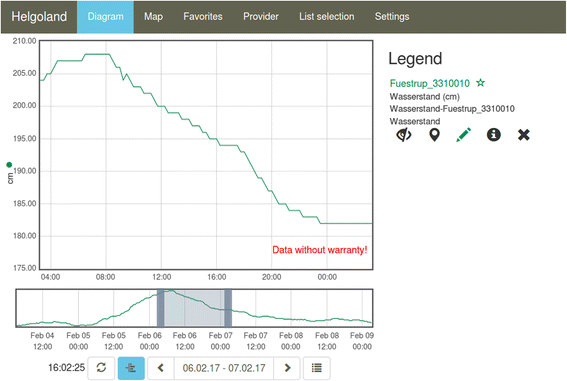This screenshot has height=381, width=567.
Task: Click the Fuestrup_3310010 legend title
Action: [430, 84]
